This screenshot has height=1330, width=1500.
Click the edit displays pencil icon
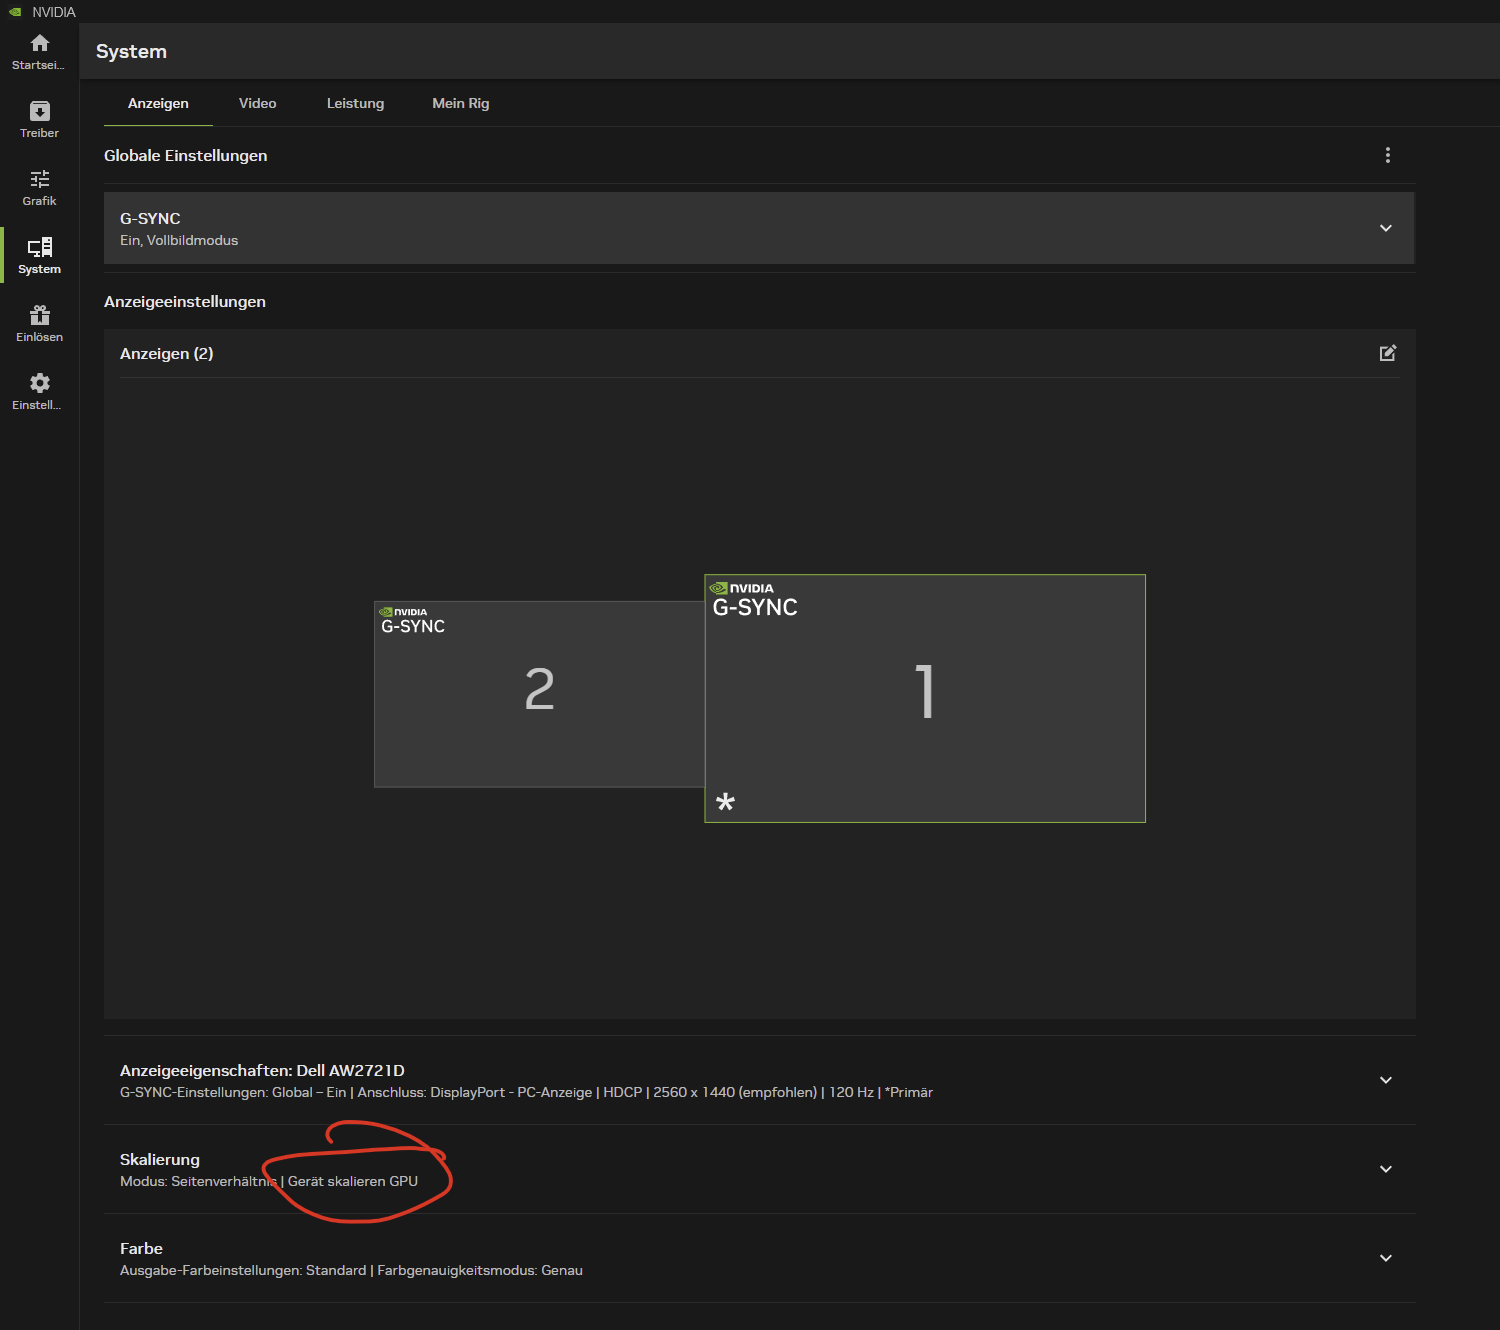(x=1387, y=353)
